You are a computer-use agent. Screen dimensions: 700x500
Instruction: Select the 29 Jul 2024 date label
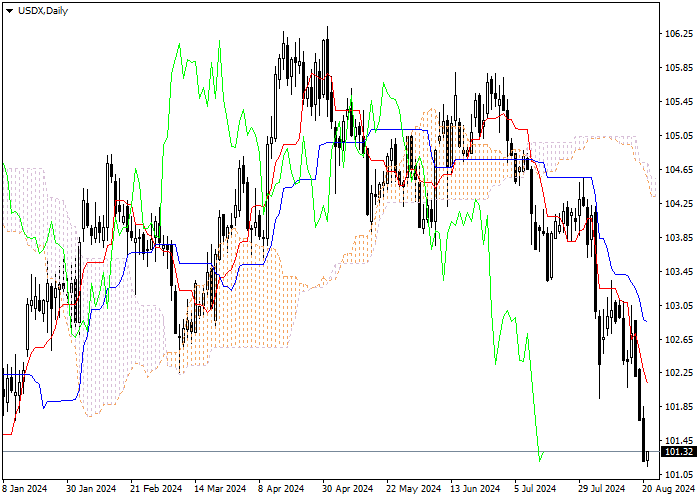[601, 489]
